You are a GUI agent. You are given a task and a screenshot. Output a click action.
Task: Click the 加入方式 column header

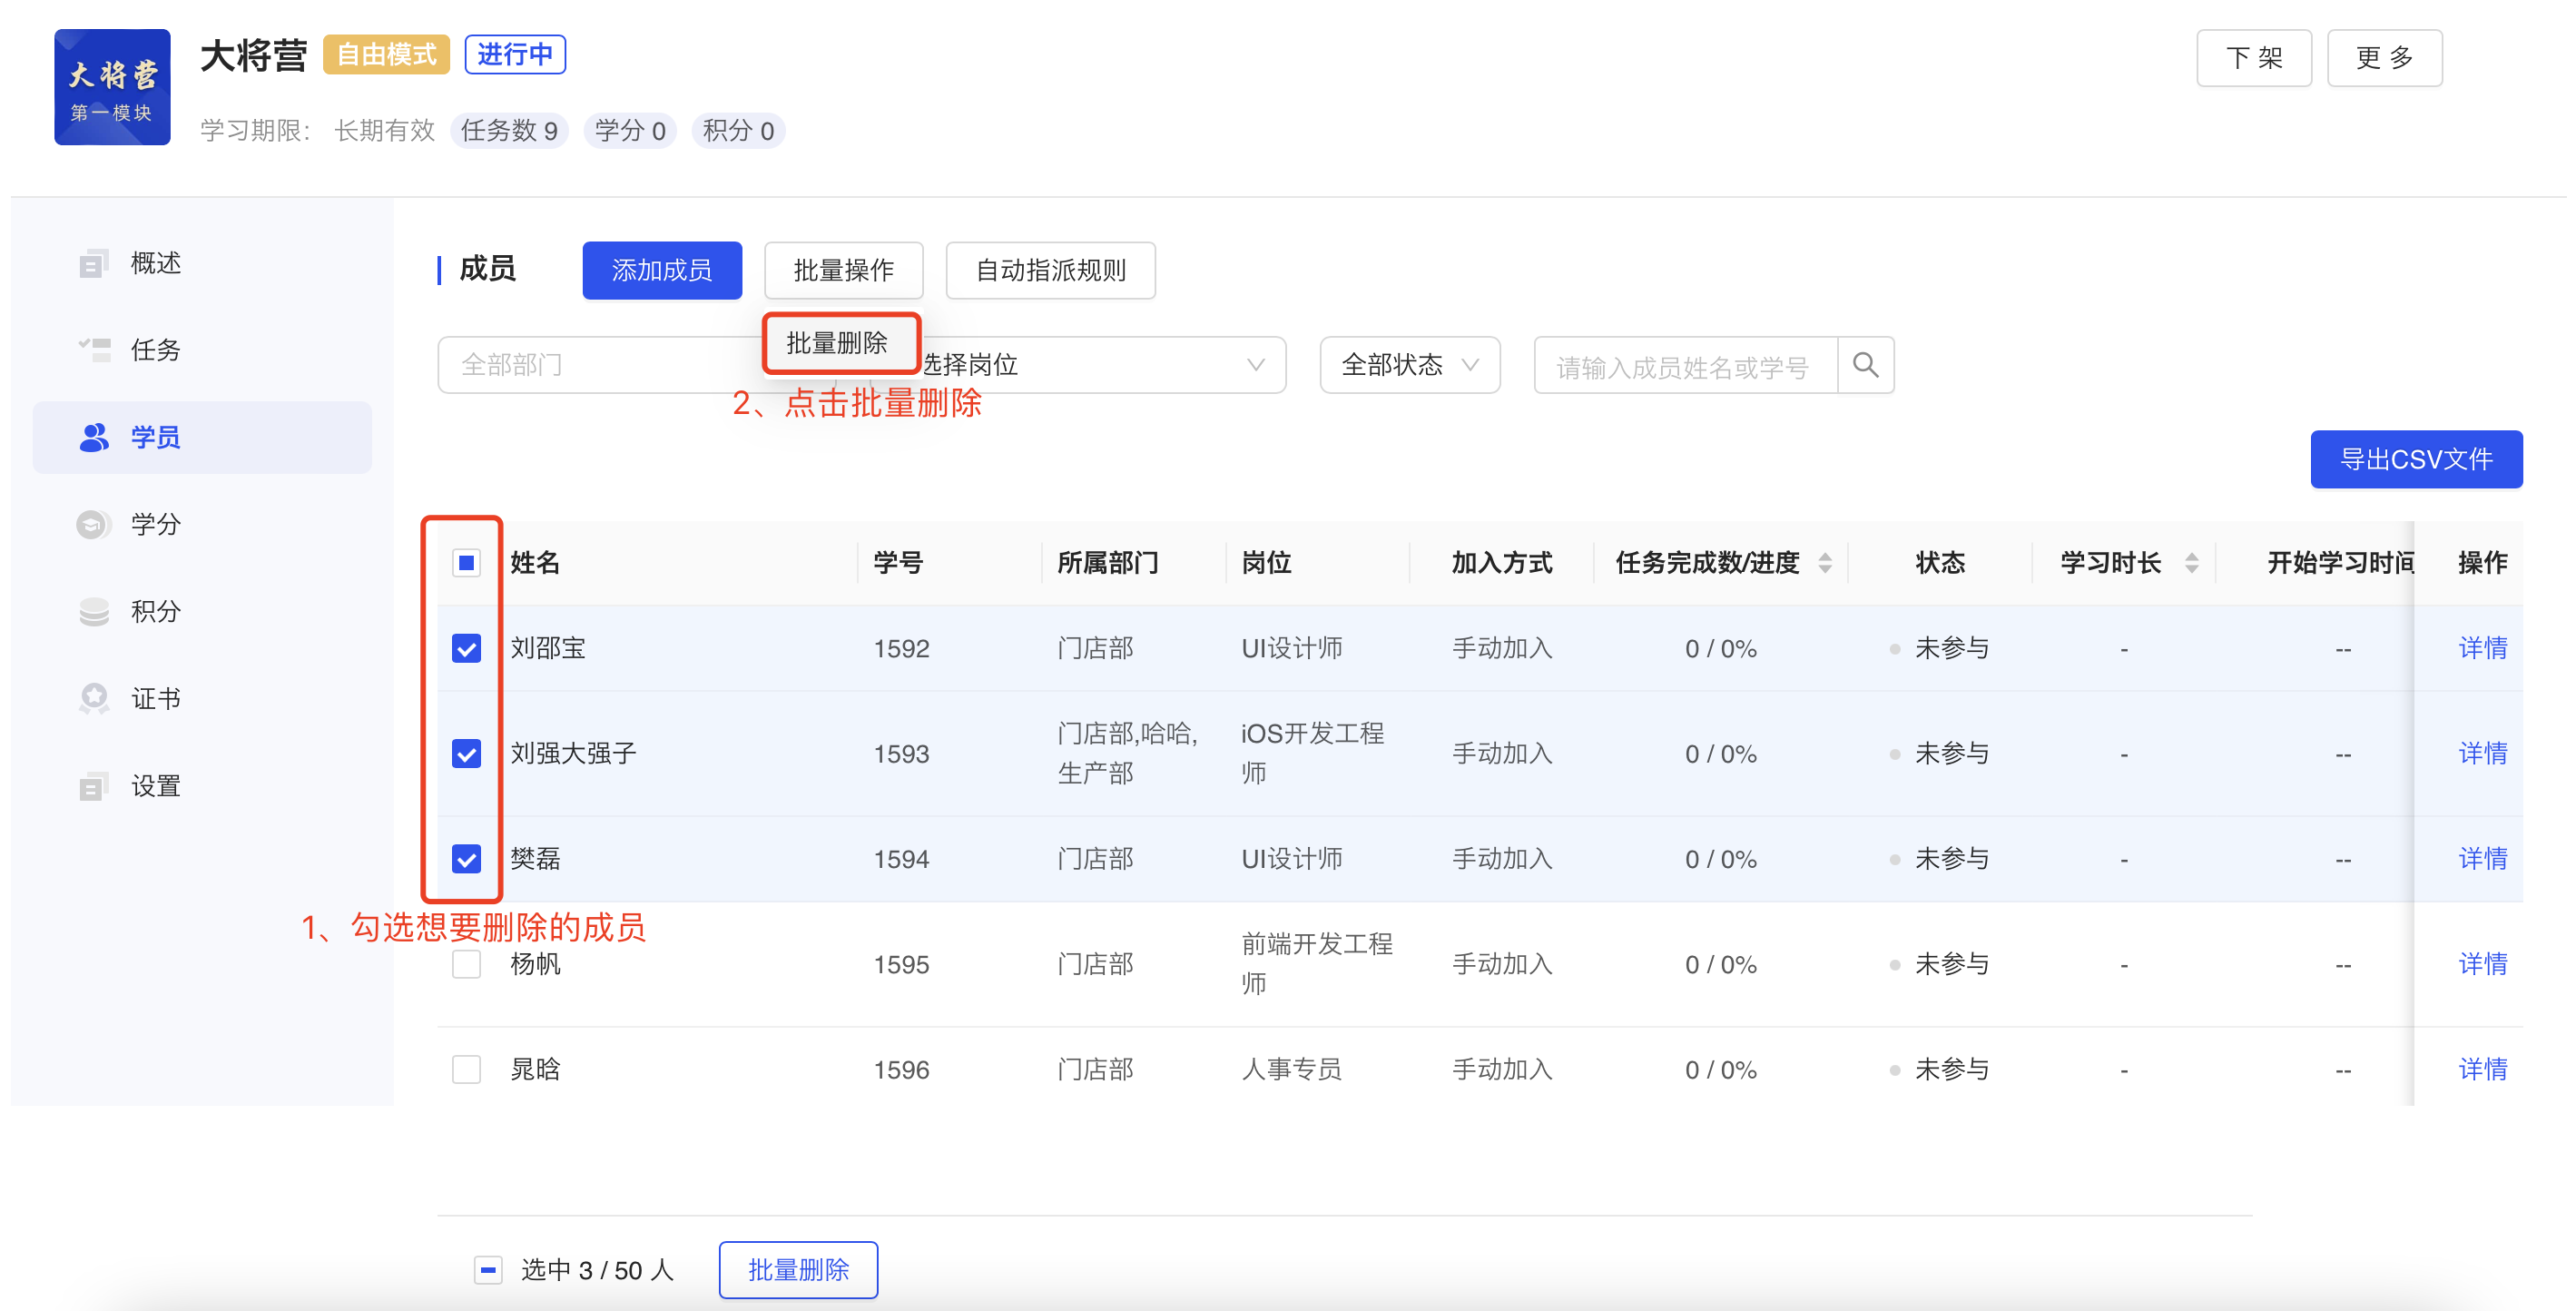[x=1502, y=563]
